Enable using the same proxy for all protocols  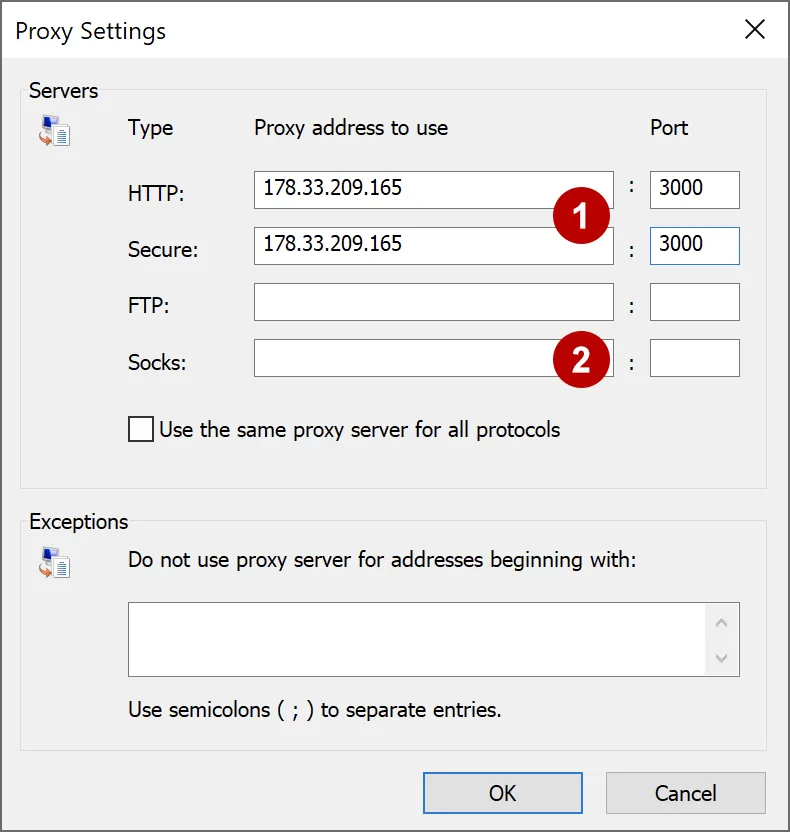tap(141, 429)
